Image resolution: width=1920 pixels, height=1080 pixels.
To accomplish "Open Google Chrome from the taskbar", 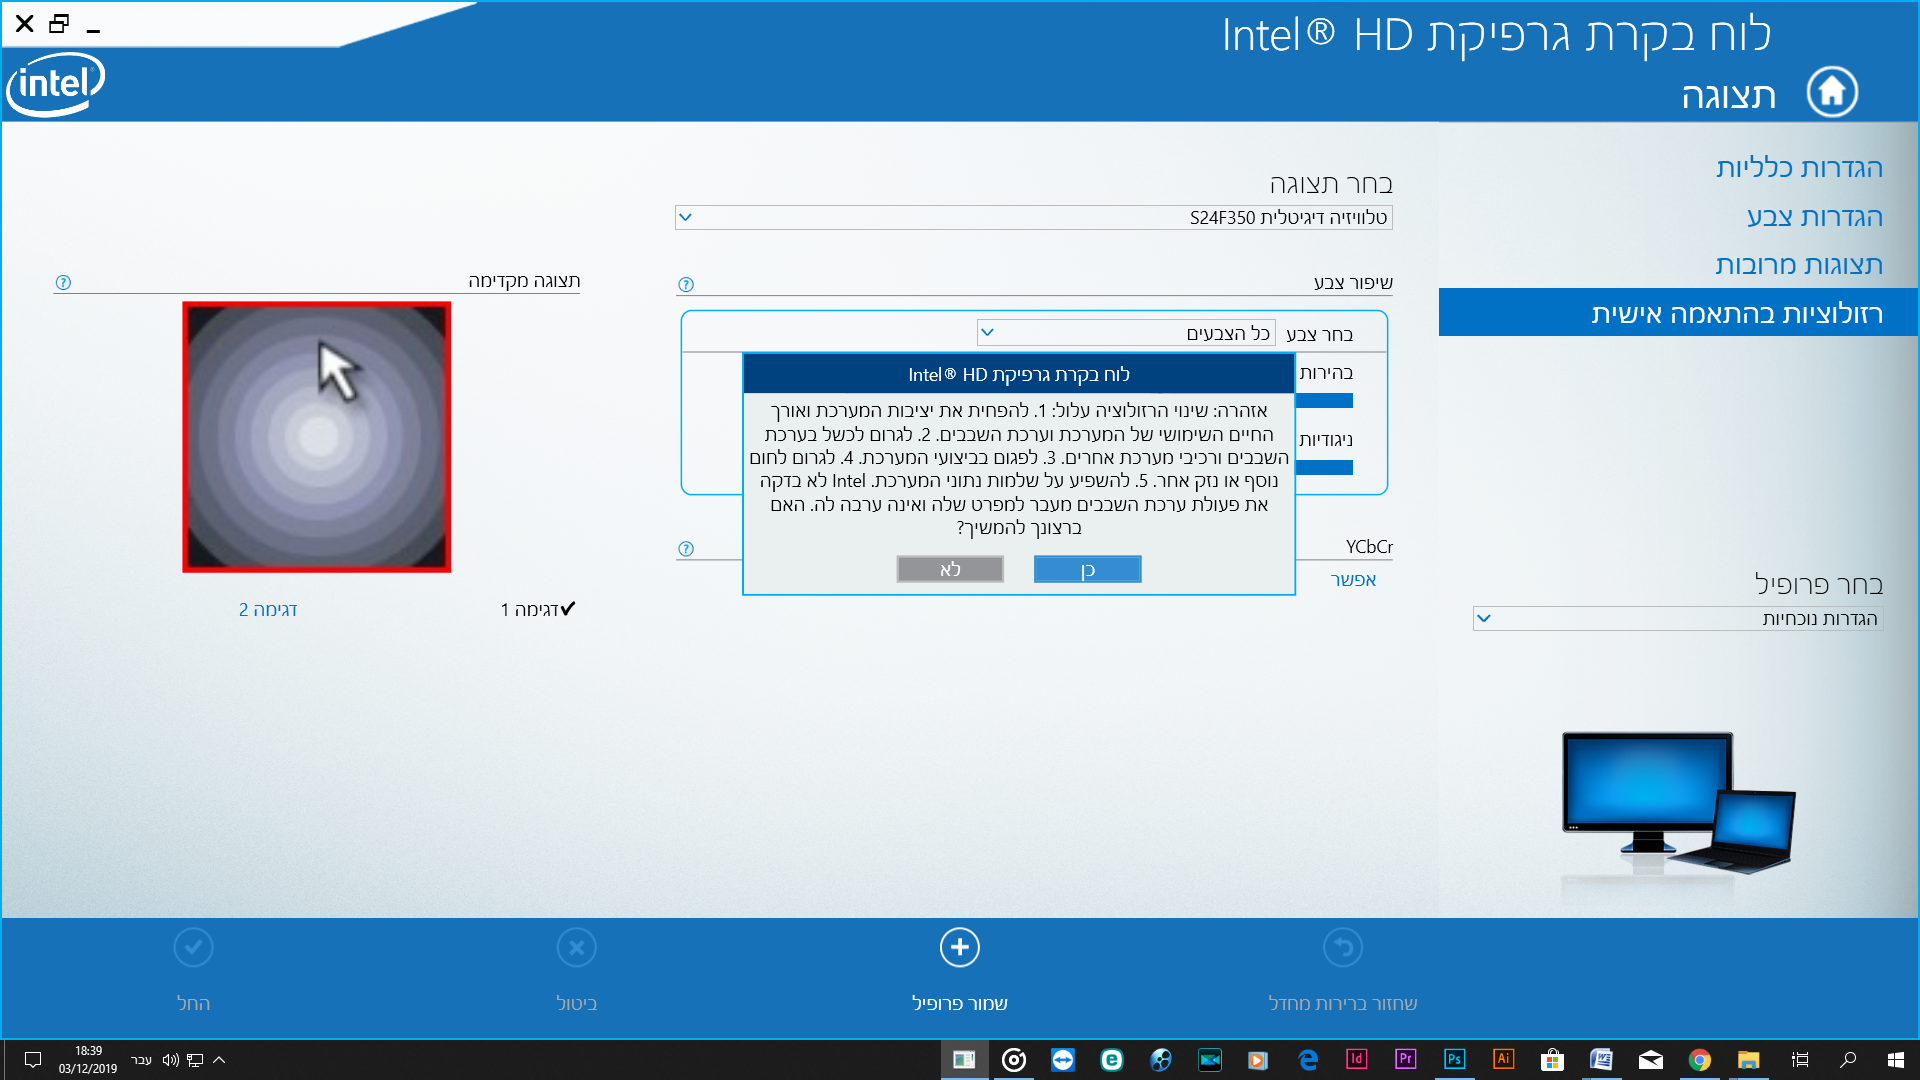I will pyautogui.click(x=1699, y=1059).
